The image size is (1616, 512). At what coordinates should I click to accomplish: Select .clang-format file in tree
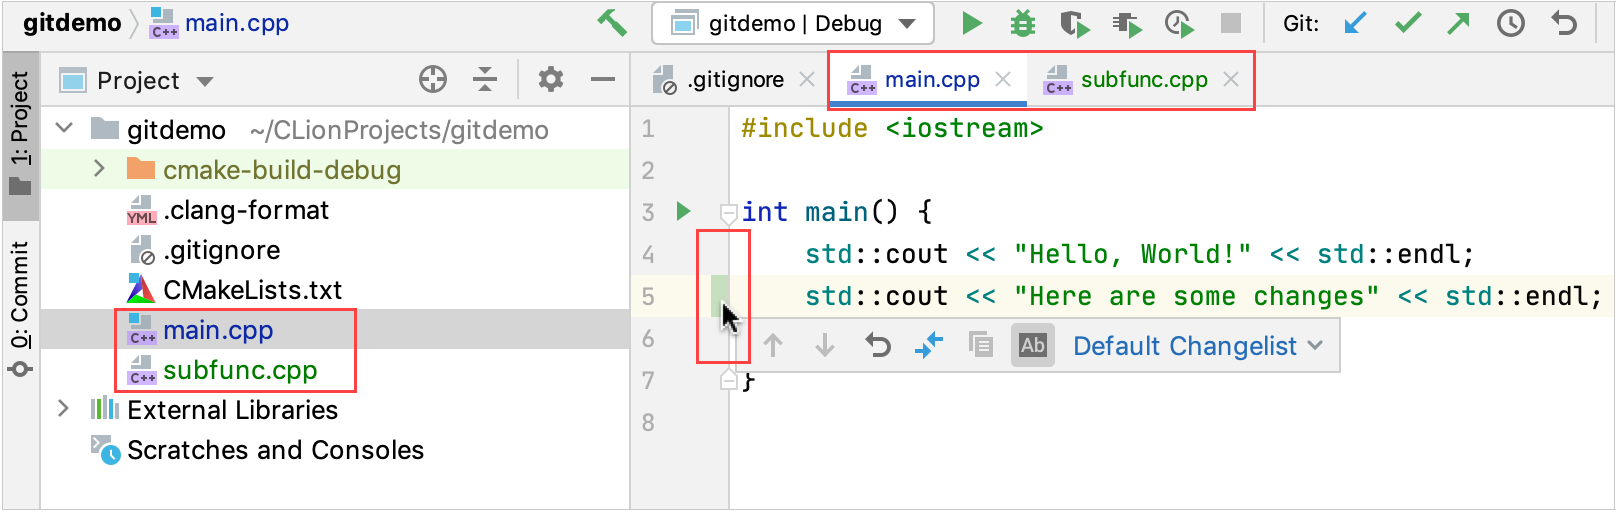coord(246,210)
